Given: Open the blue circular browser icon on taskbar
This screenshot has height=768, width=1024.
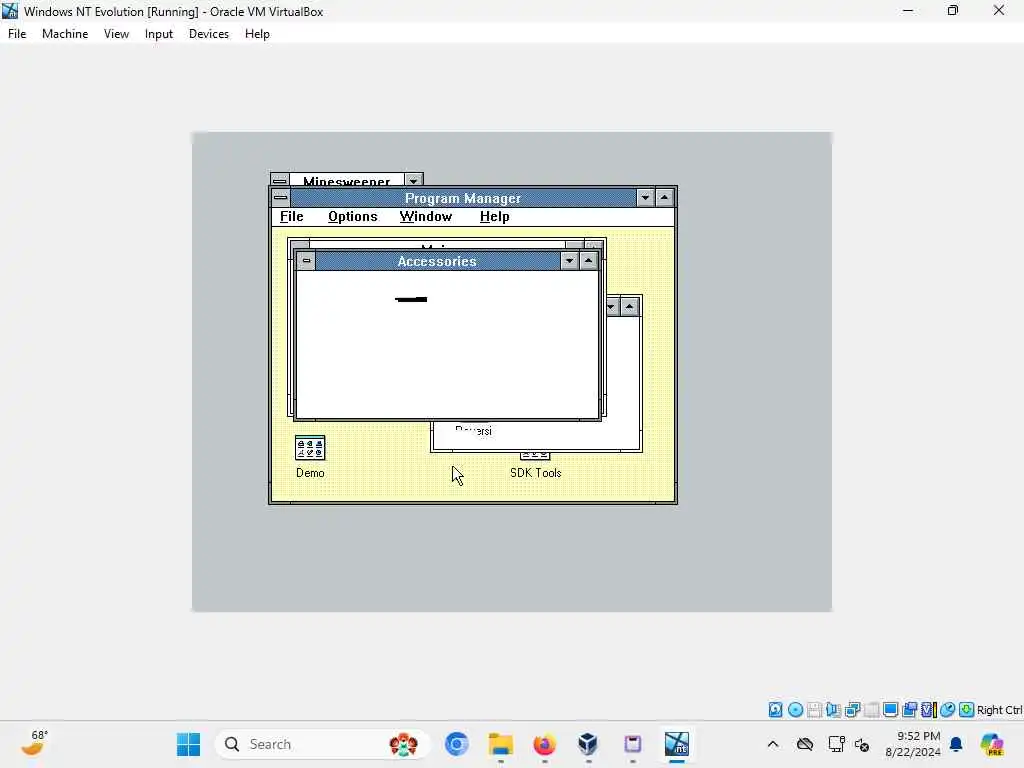Looking at the screenshot, I should click(456, 744).
